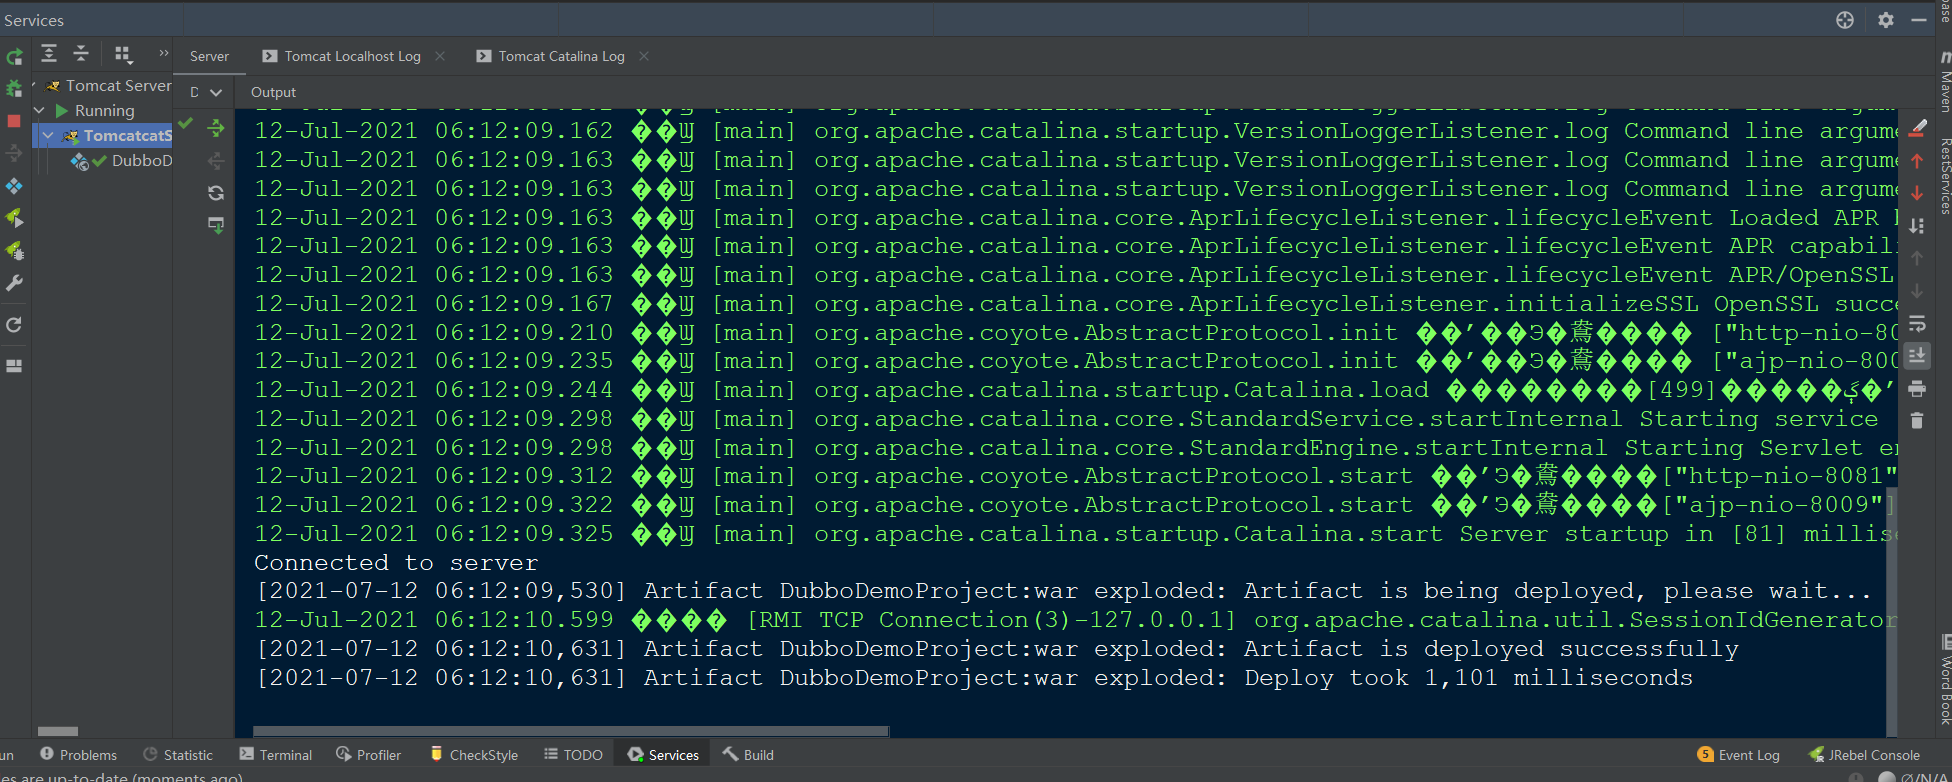Click the horizontal scrollbar under console output
Image resolution: width=1952 pixels, height=782 pixels.
(571, 731)
